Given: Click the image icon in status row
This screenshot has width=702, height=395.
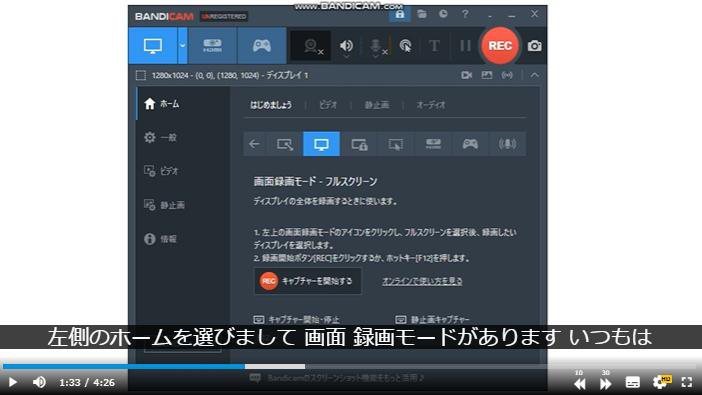Looking at the screenshot, I should tap(487, 75).
